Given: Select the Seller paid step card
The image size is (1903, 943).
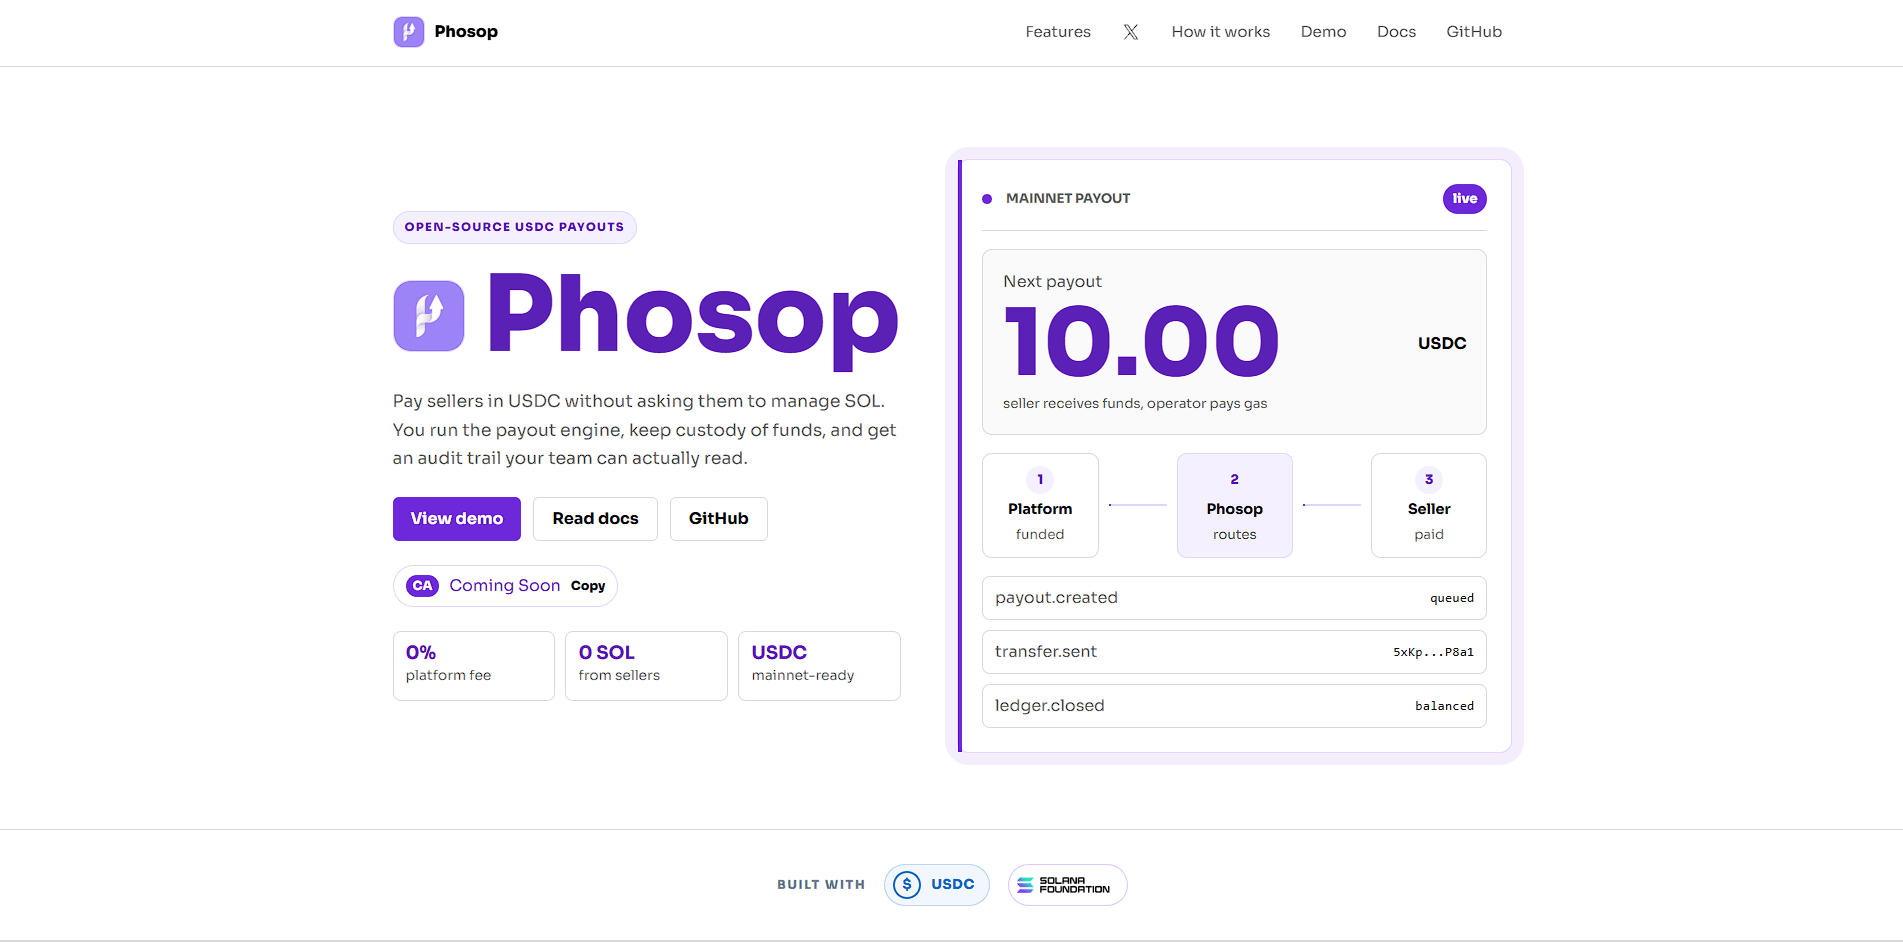Looking at the screenshot, I should pyautogui.click(x=1429, y=506).
